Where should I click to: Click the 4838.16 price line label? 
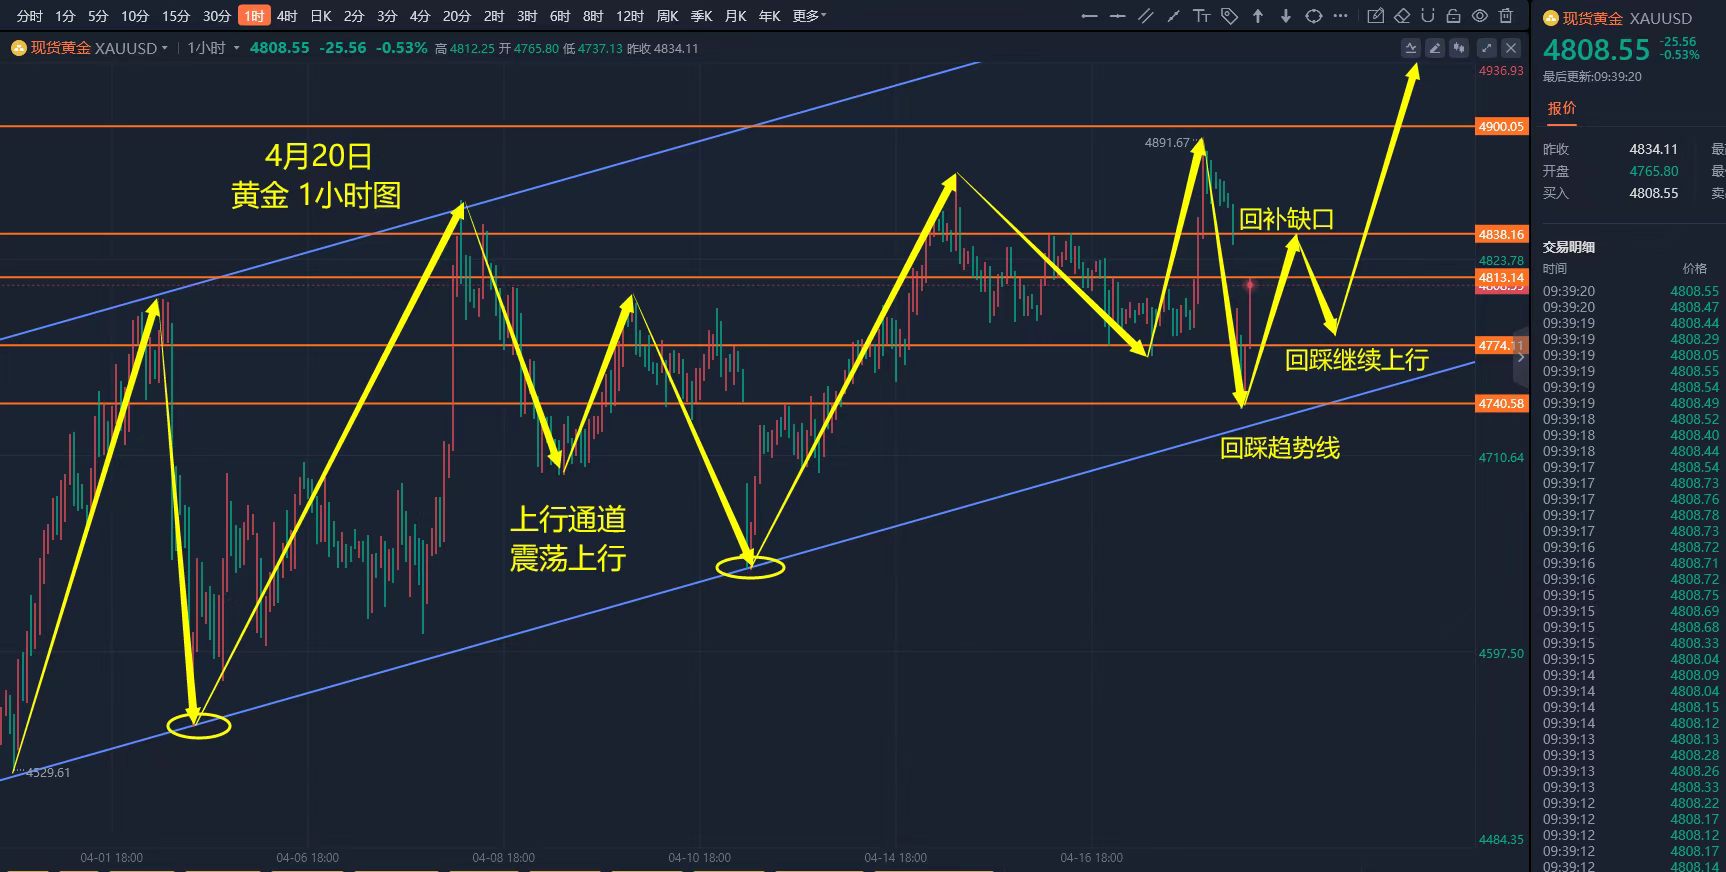pos(1502,234)
